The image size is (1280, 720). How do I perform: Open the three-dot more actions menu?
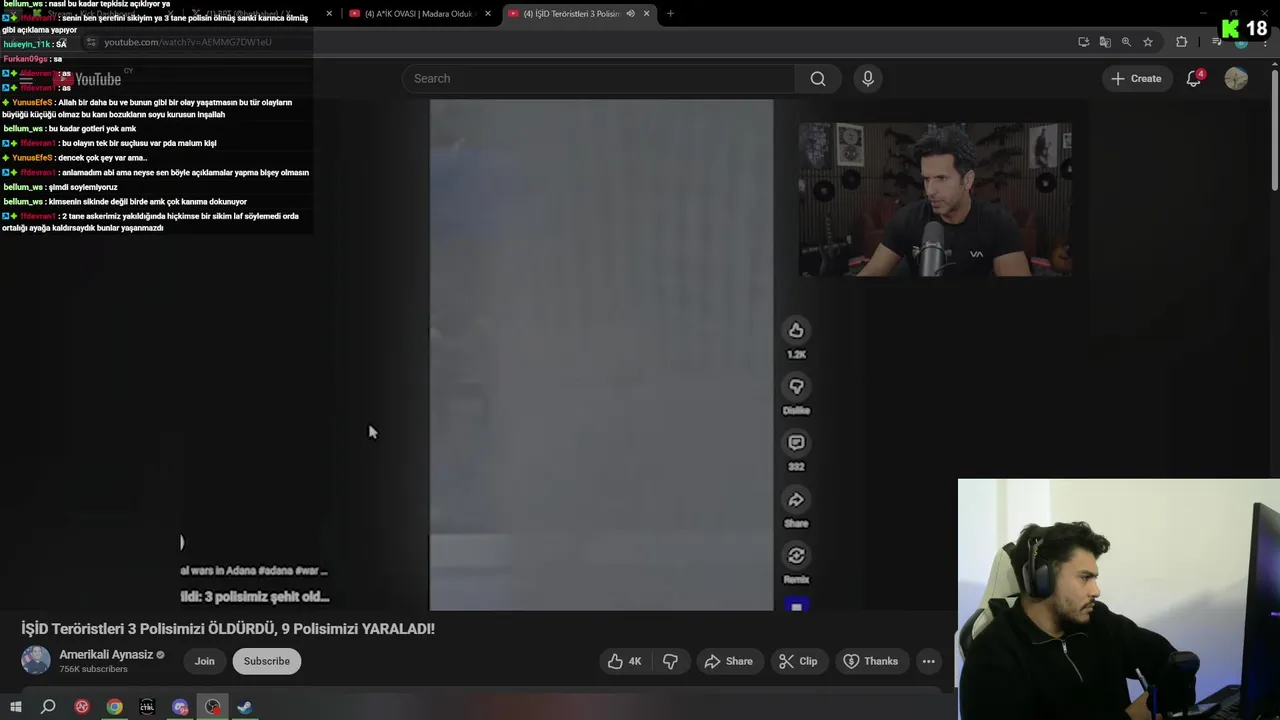pyautogui.click(x=929, y=661)
